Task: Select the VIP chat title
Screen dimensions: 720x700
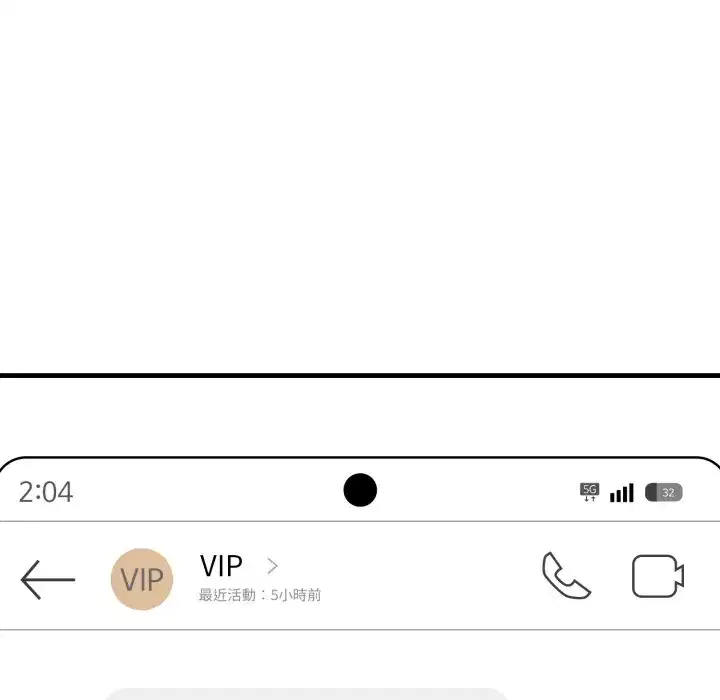Action: click(x=221, y=565)
